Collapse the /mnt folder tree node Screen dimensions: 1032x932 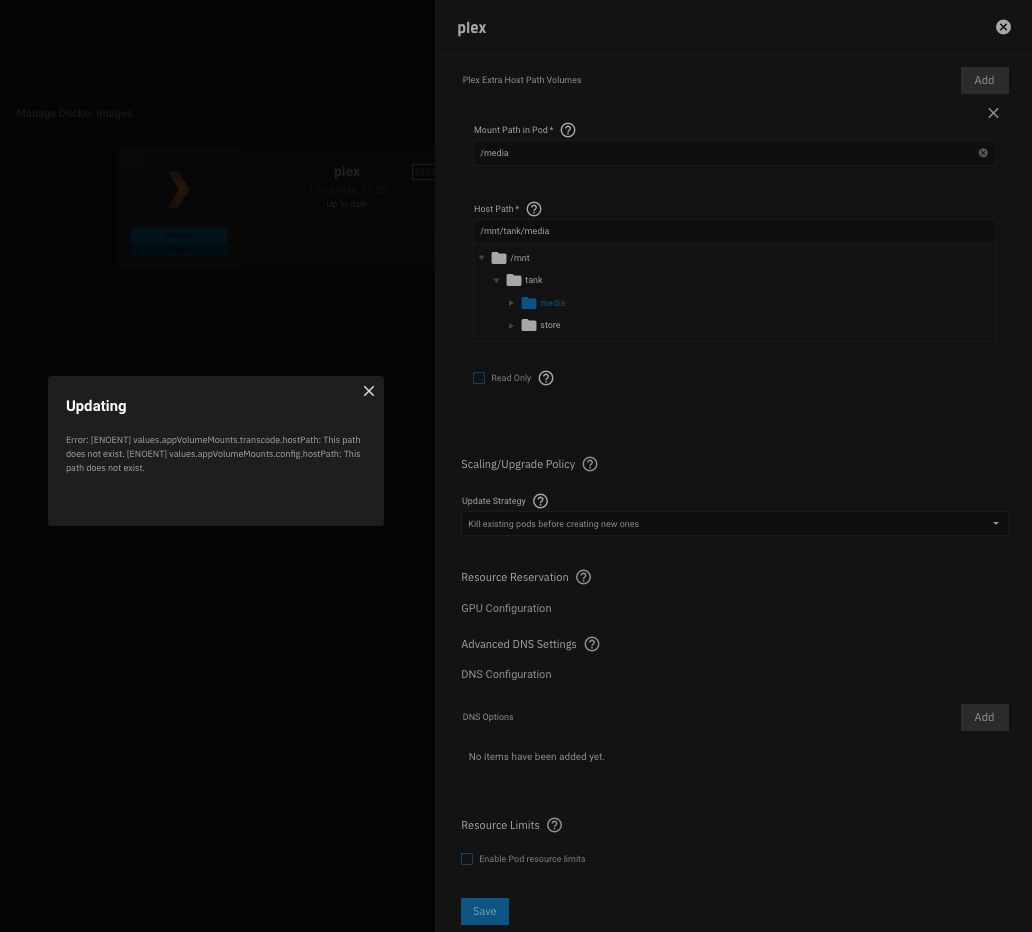[x=482, y=258]
